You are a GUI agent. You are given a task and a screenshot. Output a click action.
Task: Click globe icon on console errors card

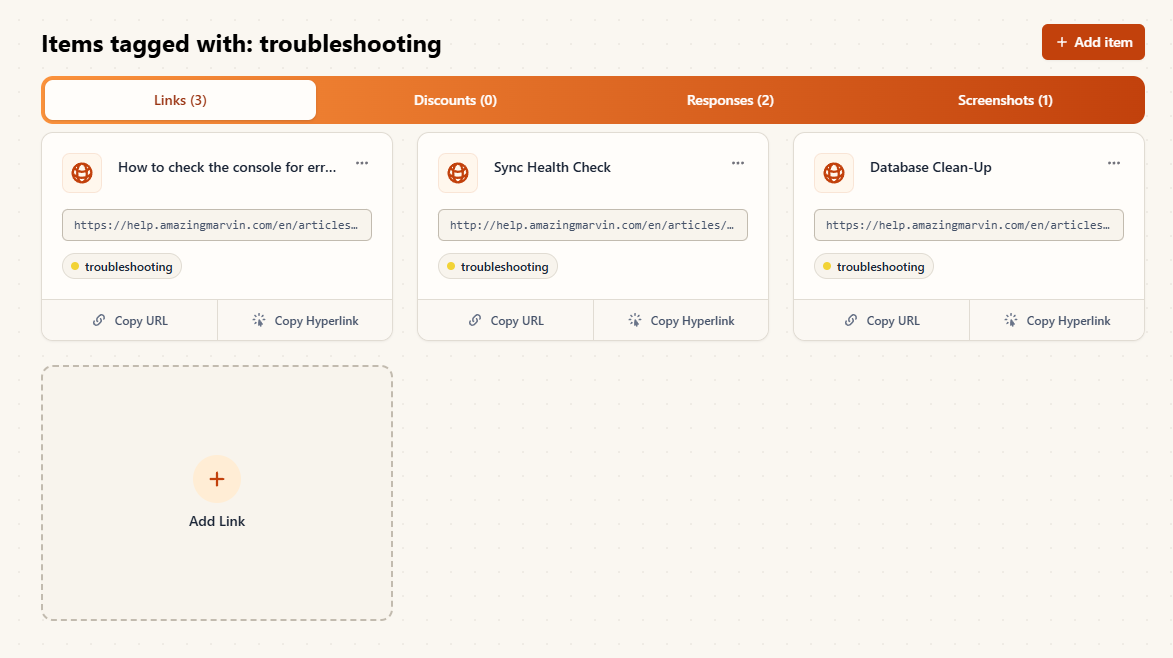[82, 173]
